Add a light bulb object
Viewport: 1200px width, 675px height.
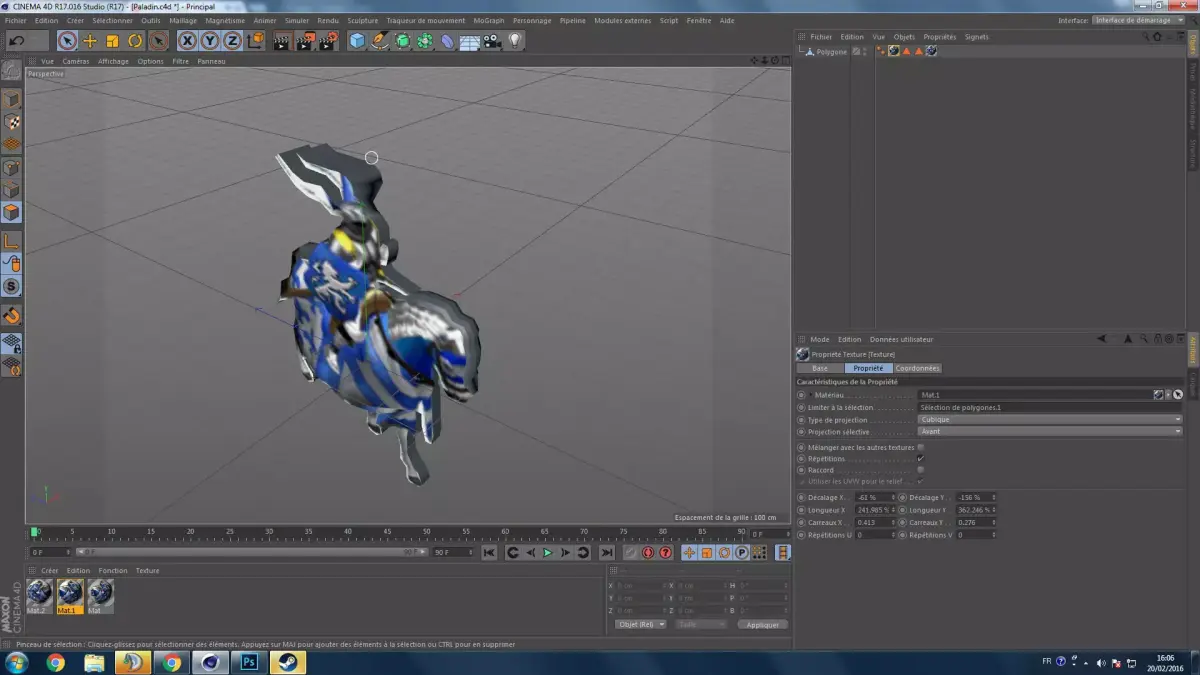pyautogui.click(x=515, y=41)
